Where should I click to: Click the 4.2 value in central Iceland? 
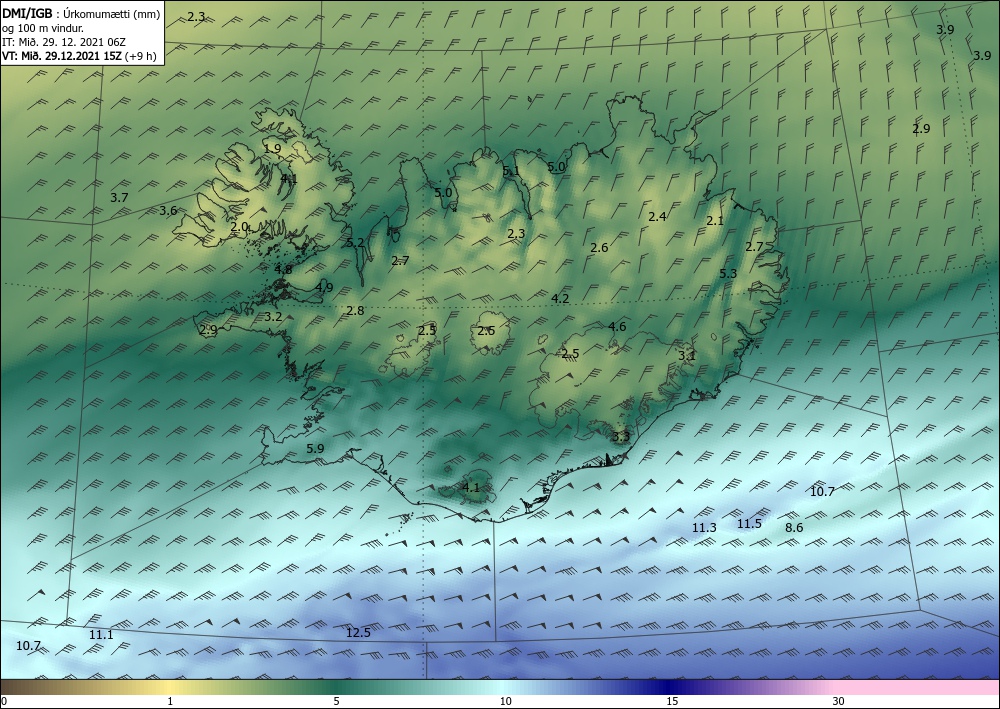coord(560,298)
